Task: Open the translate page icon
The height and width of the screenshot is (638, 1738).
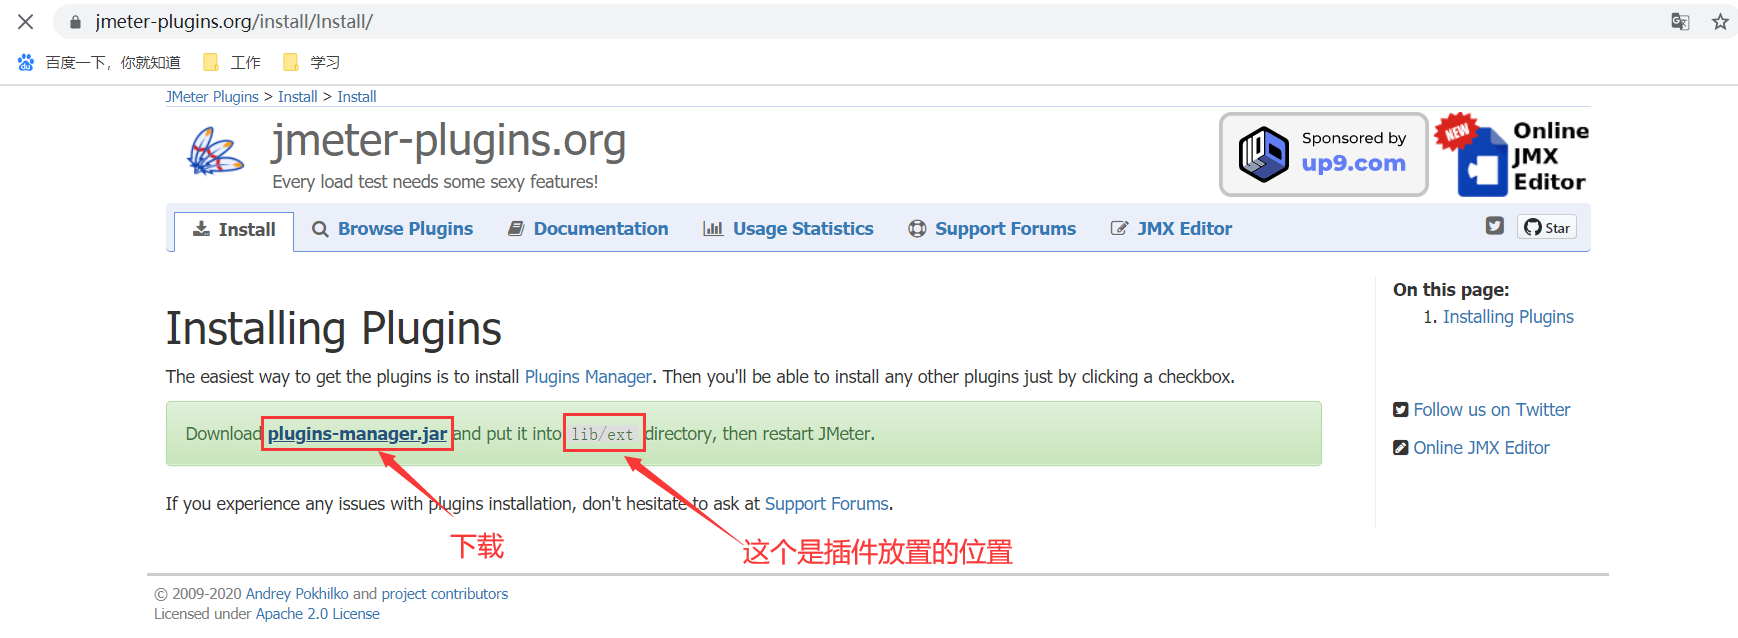Action: pyautogui.click(x=1680, y=22)
